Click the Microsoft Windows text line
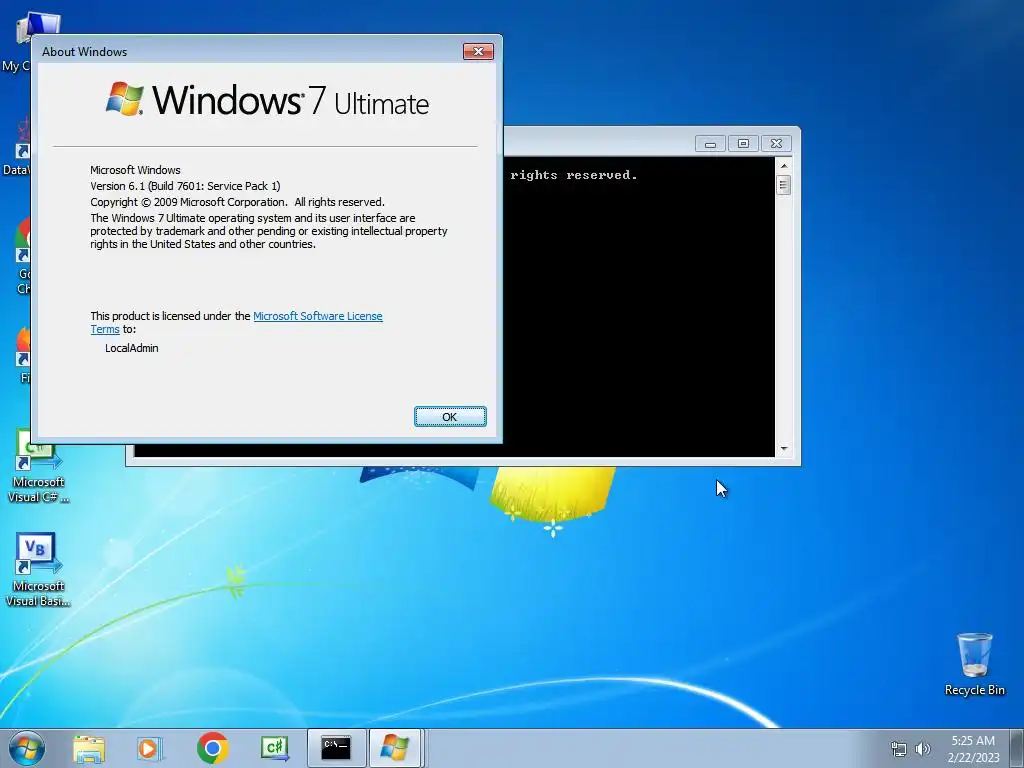The height and width of the screenshot is (768, 1024). pyautogui.click(x=135, y=170)
